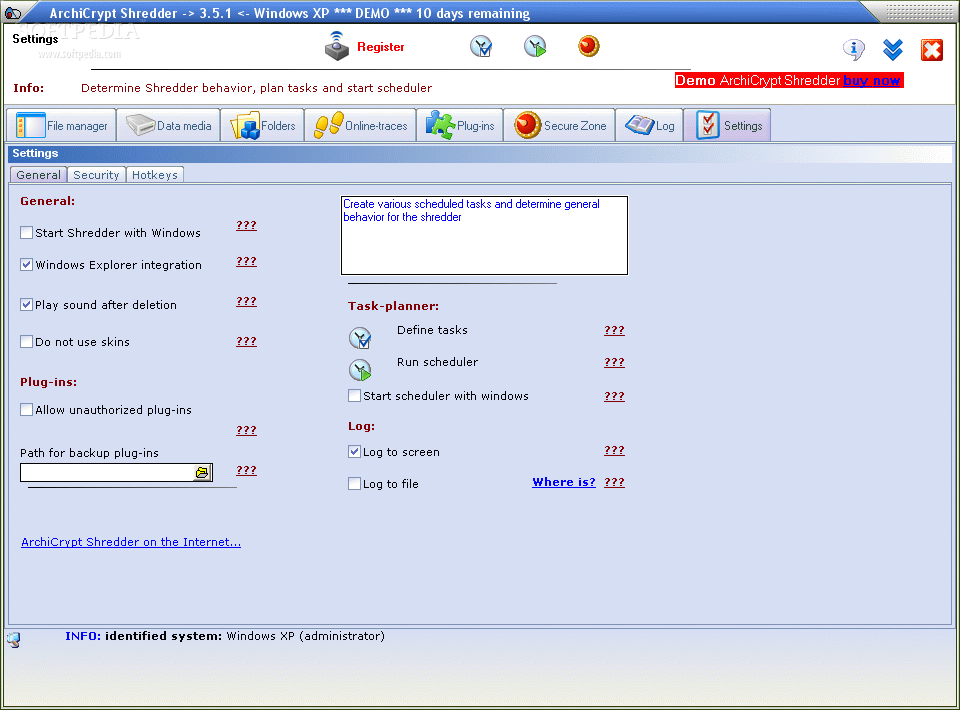This screenshot has width=960, height=710.
Task: Switch to the Folders tab
Action: 263,125
